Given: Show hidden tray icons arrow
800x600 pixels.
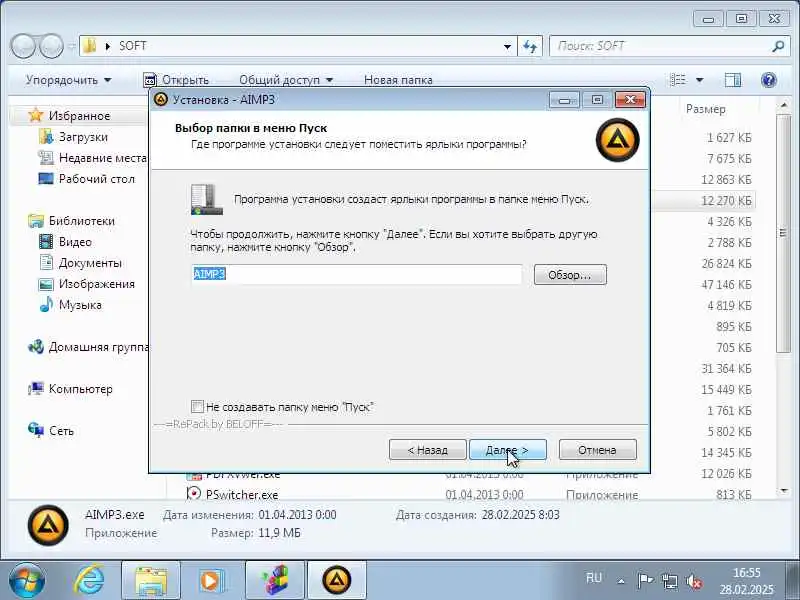Looking at the screenshot, I should [621, 581].
